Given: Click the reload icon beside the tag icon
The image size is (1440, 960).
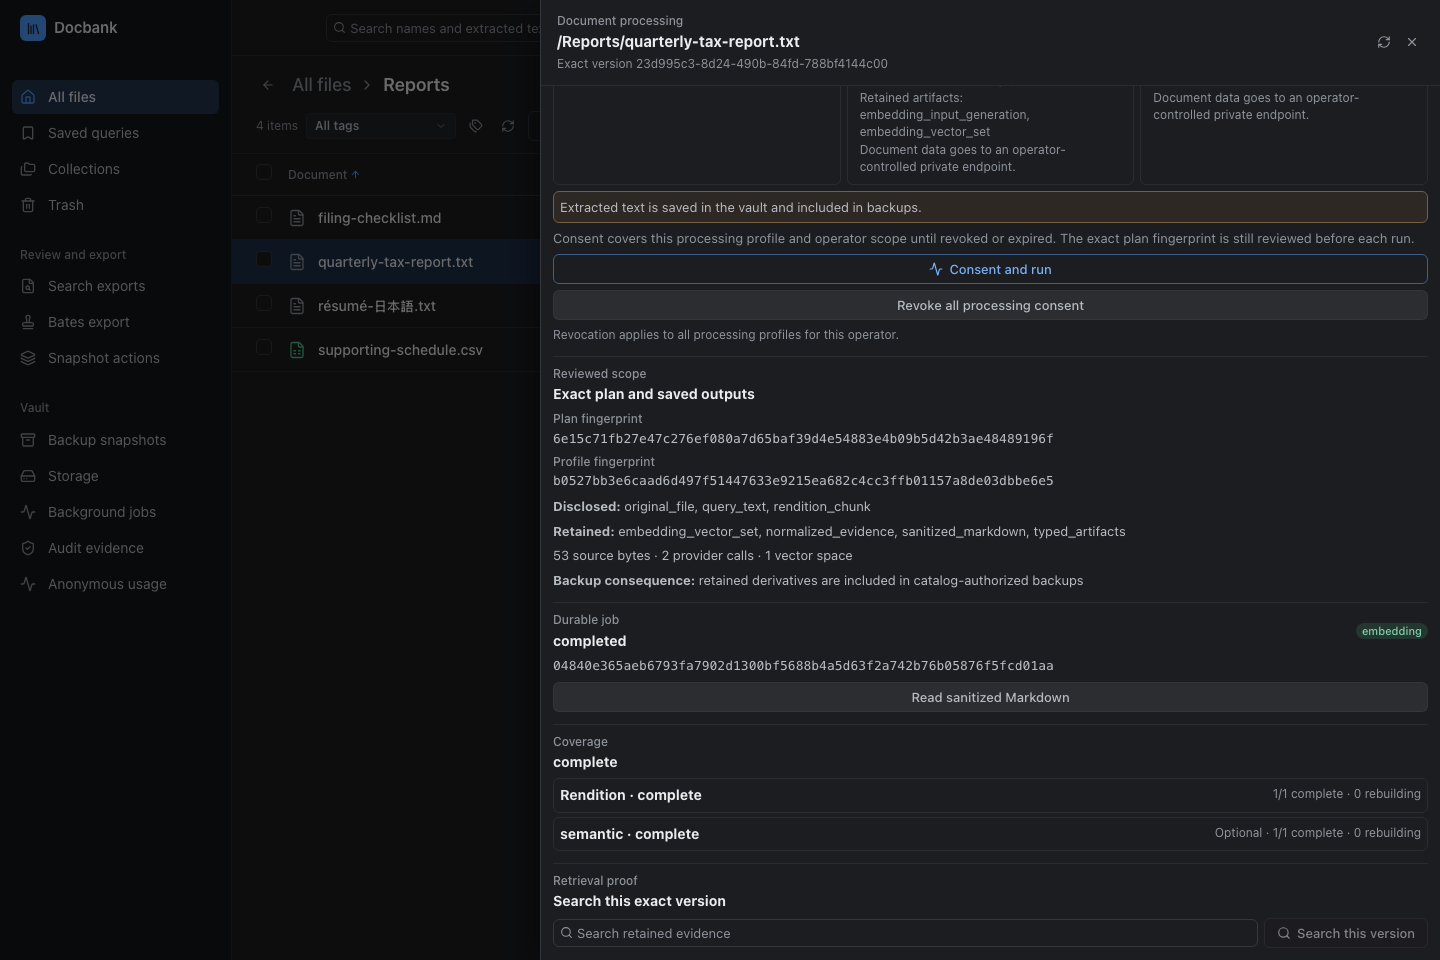Looking at the screenshot, I should point(508,126).
